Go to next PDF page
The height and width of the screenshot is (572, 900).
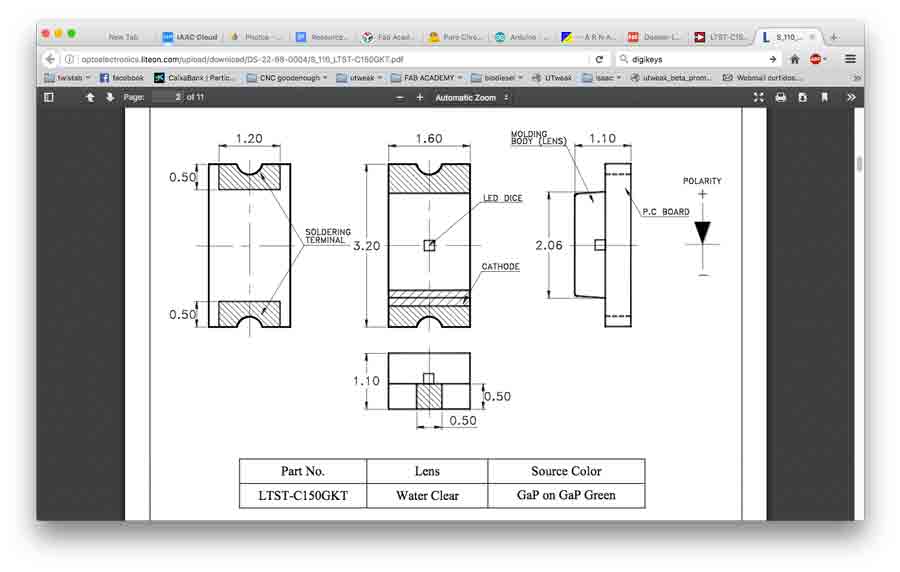click(110, 97)
